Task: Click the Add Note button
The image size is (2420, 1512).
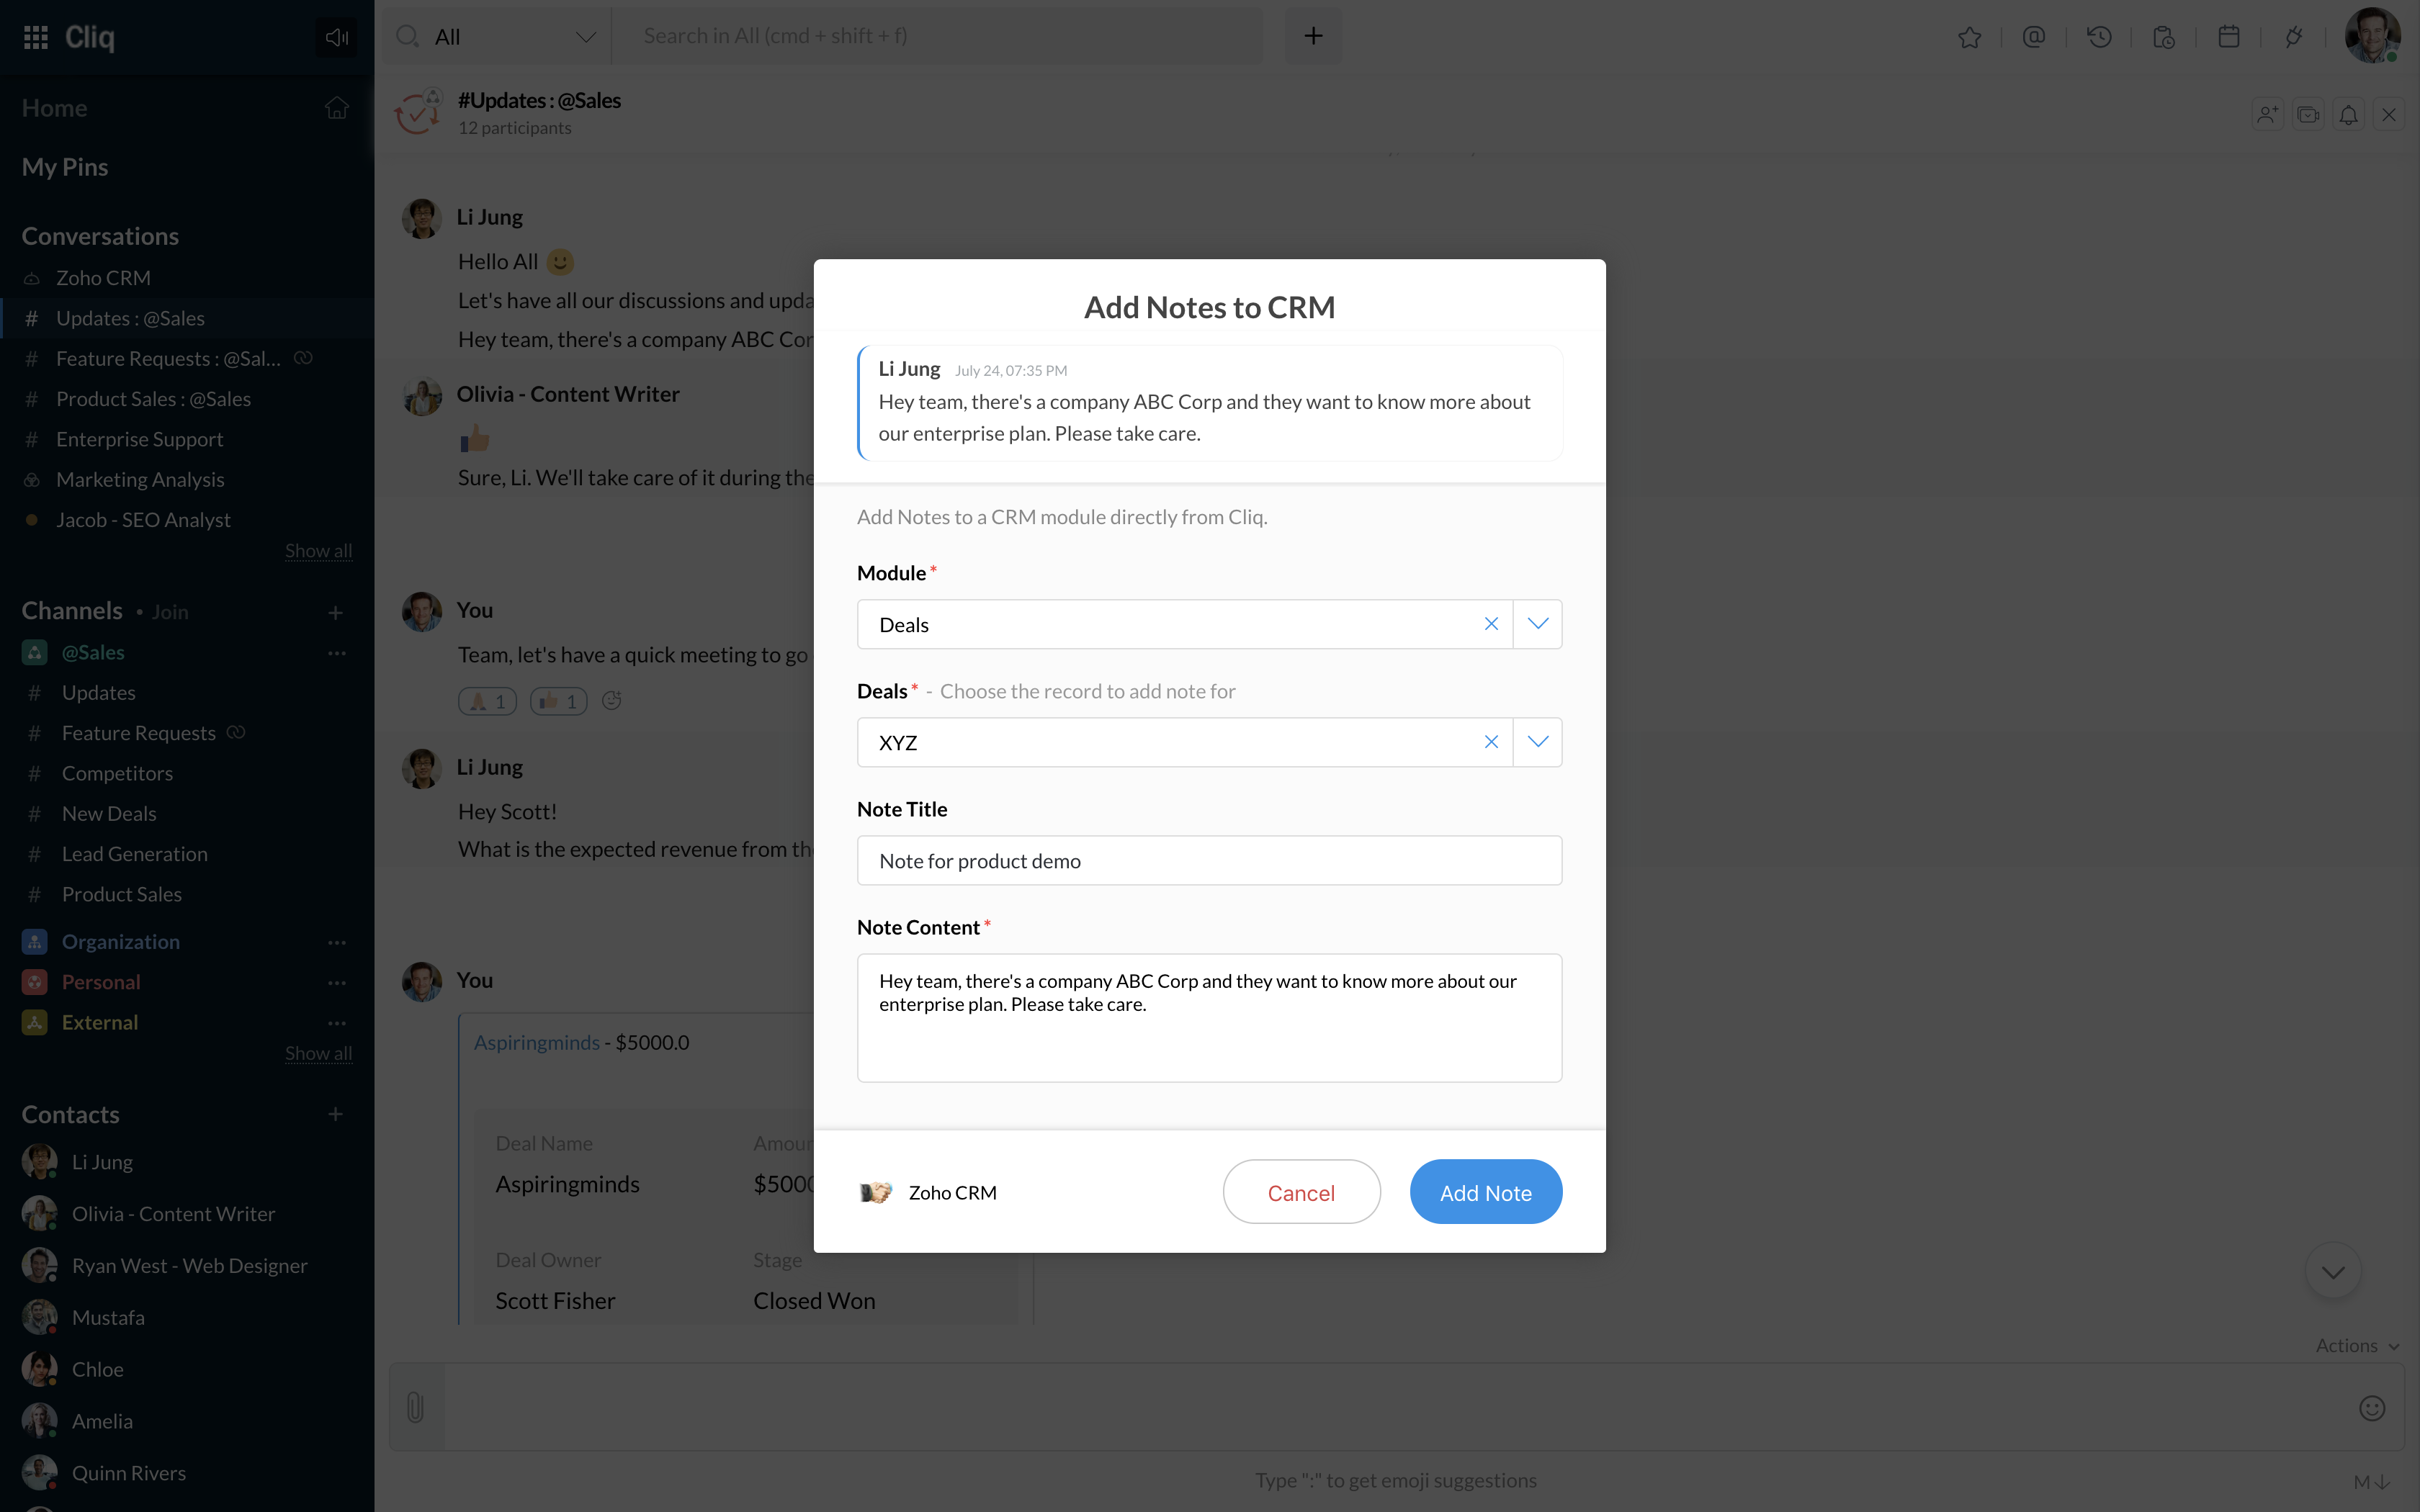Action: pos(1485,1192)
